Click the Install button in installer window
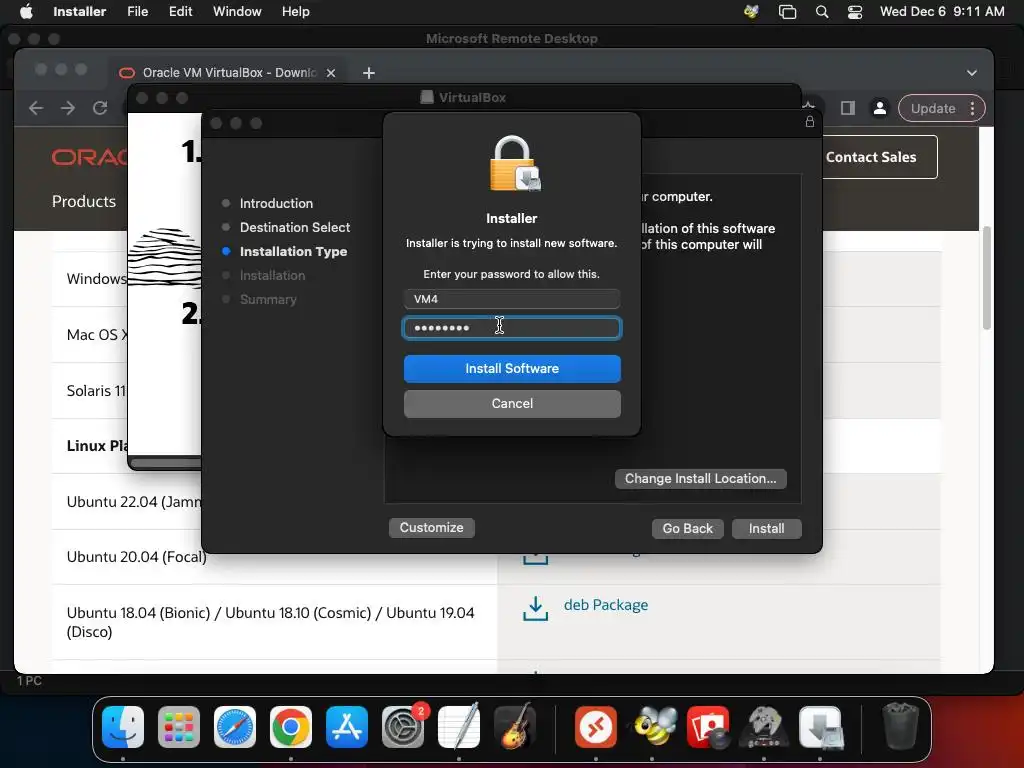Image resolution: width=1024 pixels, height=768 pixels. coord(767,528)
